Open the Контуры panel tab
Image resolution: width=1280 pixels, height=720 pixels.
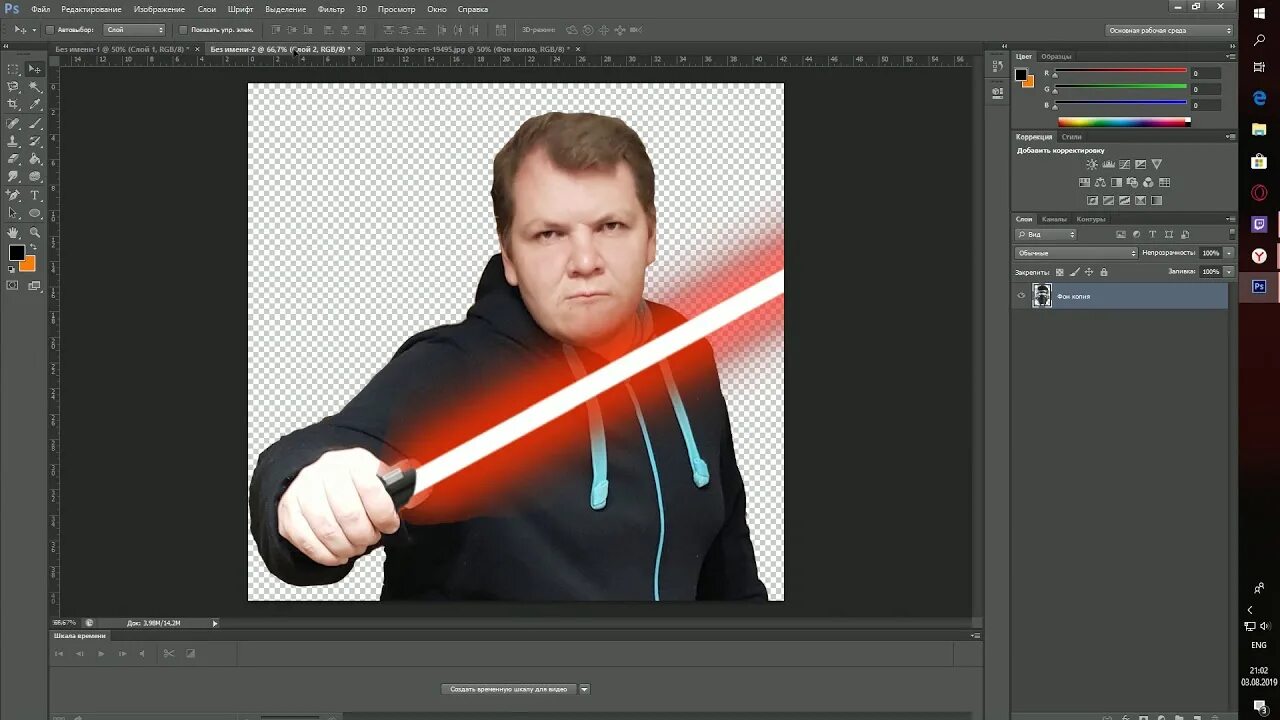point(1091,219)
